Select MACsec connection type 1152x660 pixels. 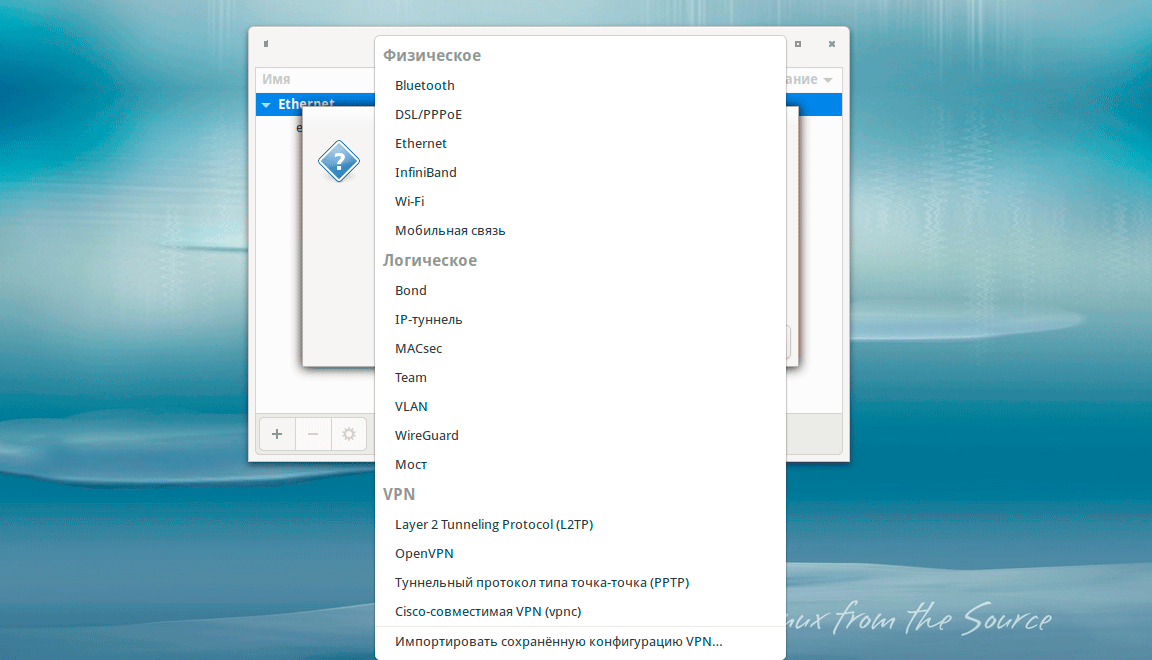coord(580,348)
